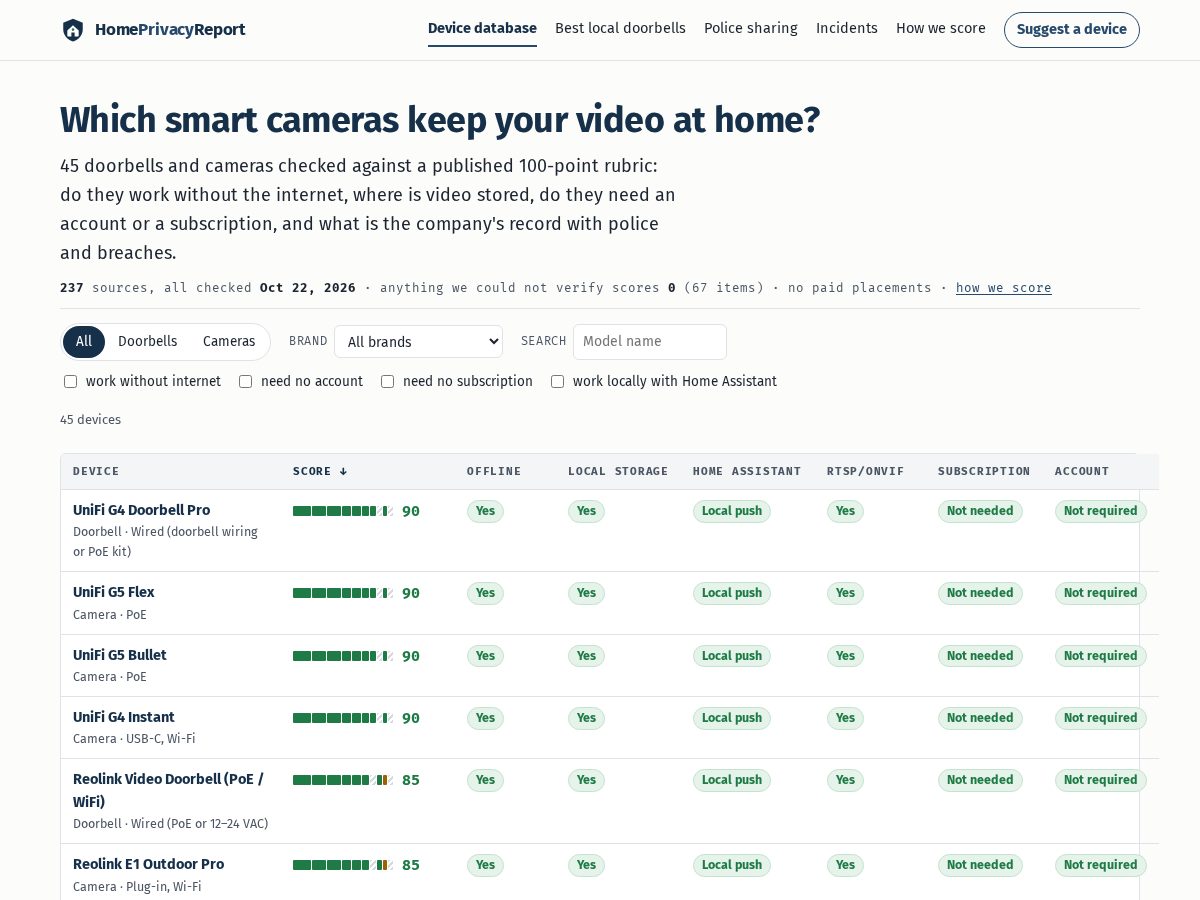
Task: Click the HomePrivacyReport shield logo icon
Action: [73, 30]
